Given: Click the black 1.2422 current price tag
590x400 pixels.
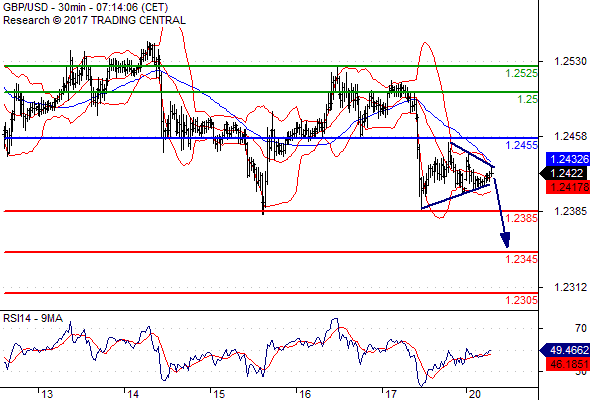Looking at the screenshot, I should [564, 173].
